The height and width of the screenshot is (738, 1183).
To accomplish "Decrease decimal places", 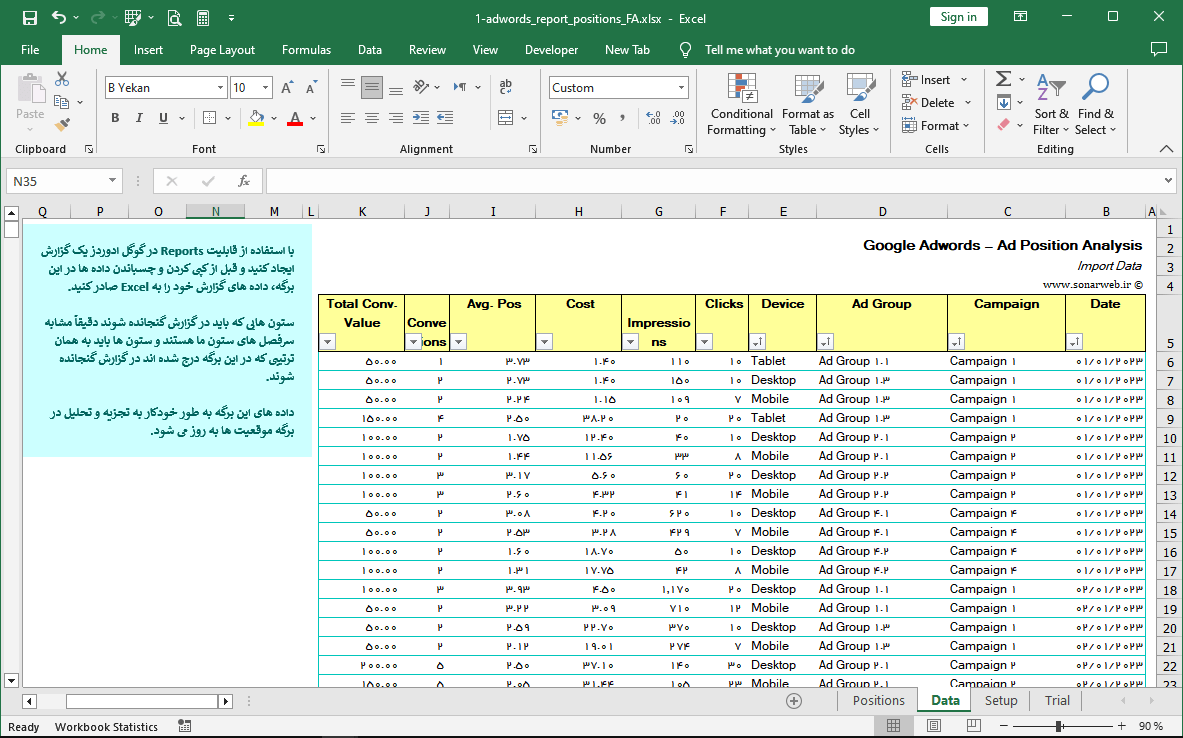I will (678, 118).
